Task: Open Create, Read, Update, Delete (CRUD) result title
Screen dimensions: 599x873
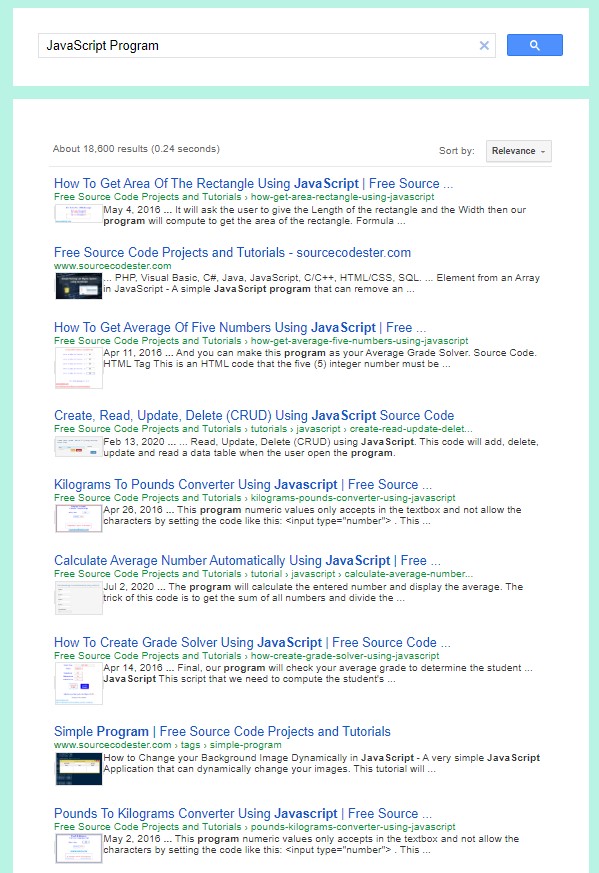Action: click(x=254, y=415)
